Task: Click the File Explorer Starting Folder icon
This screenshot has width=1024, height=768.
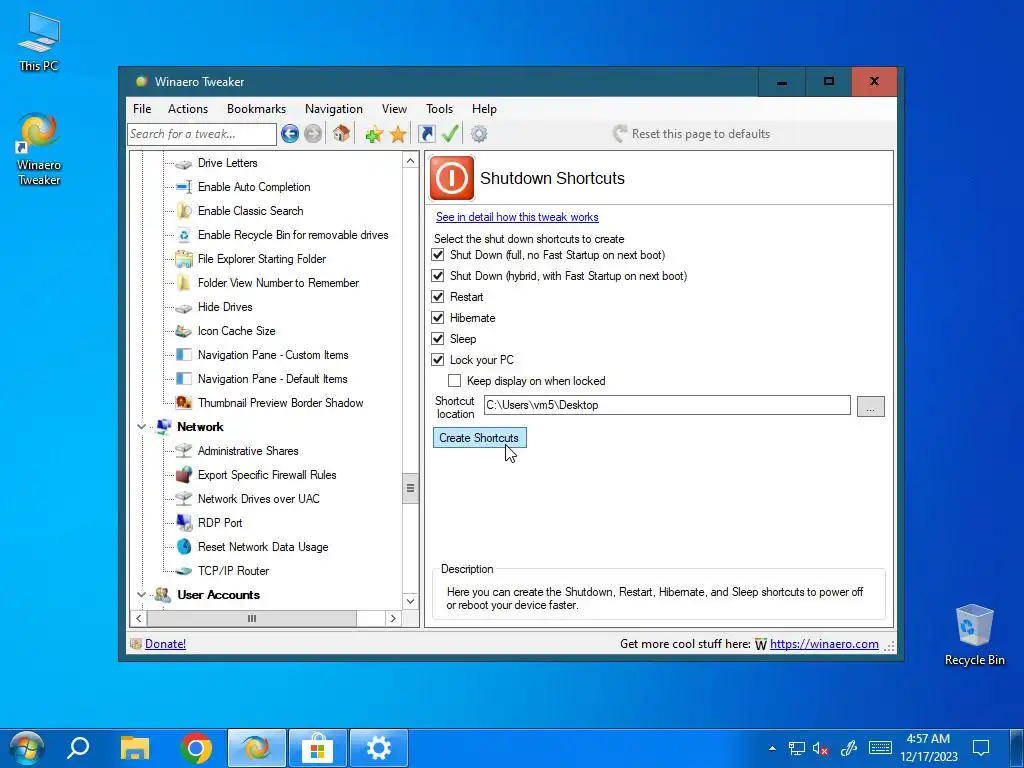Action: [x=184, y=259]
